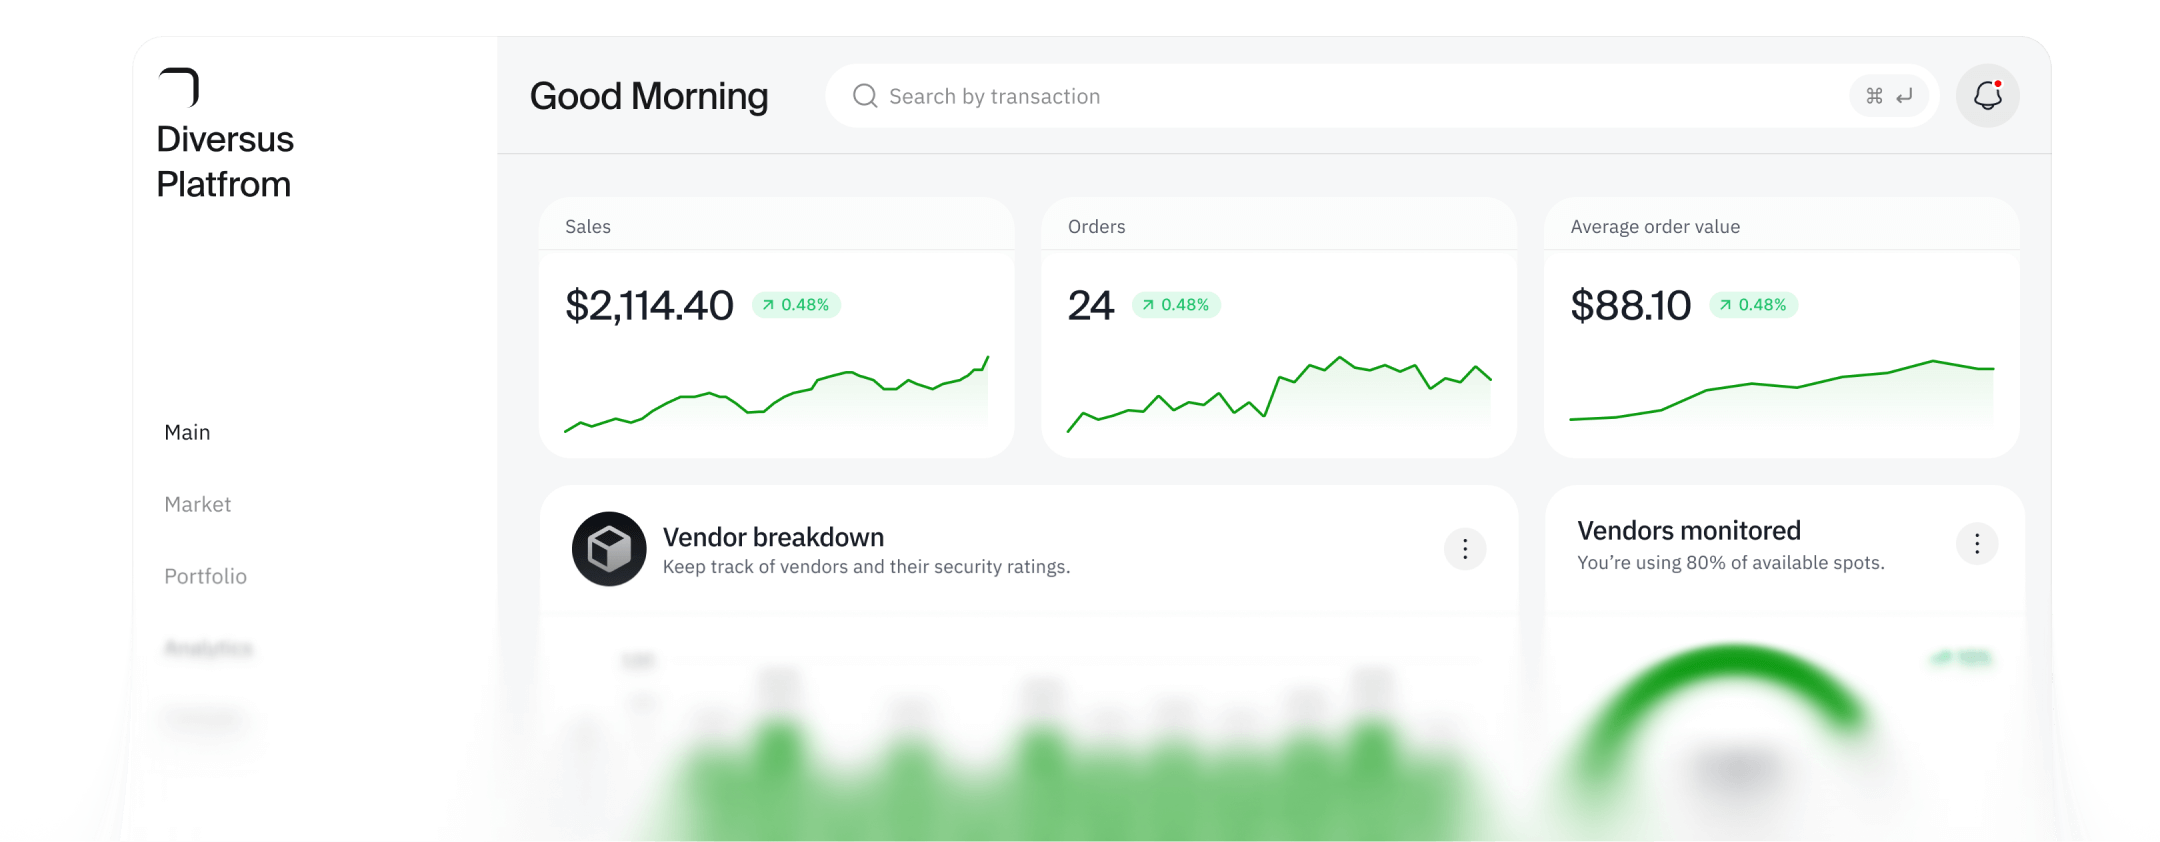The width and height of the screenshot is (2160, 842).
Task: Click into Search by transaction field
Action: tap(1382, 96)
